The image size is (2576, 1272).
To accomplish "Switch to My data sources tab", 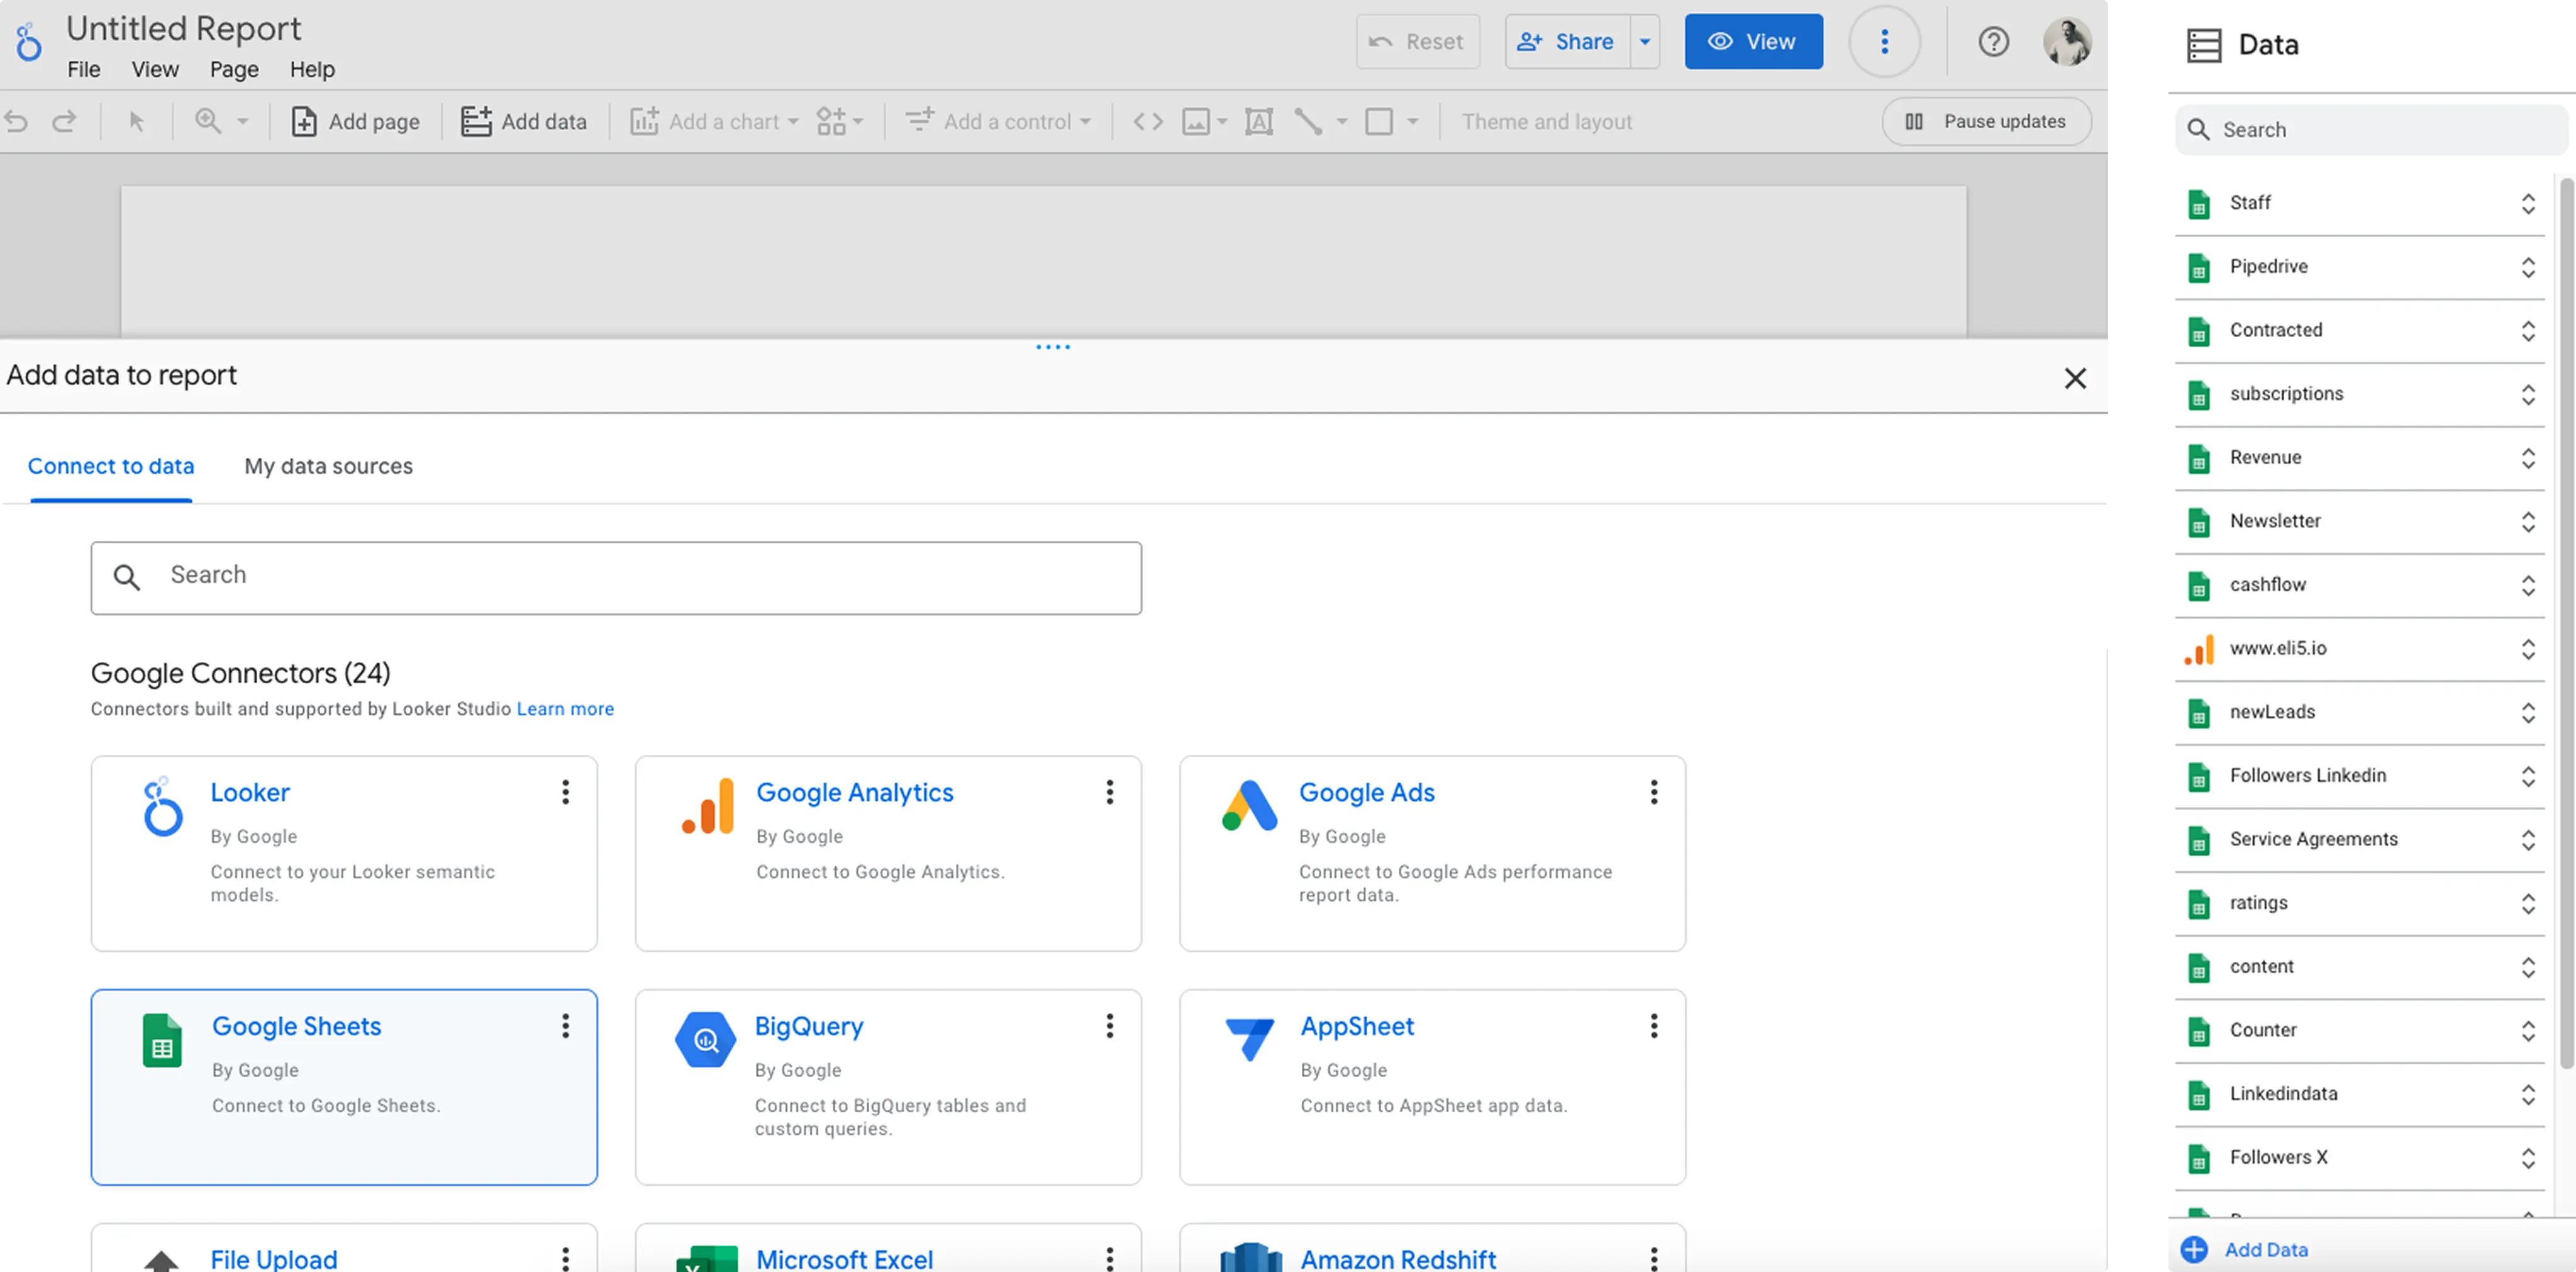I will tap(328, 466).
